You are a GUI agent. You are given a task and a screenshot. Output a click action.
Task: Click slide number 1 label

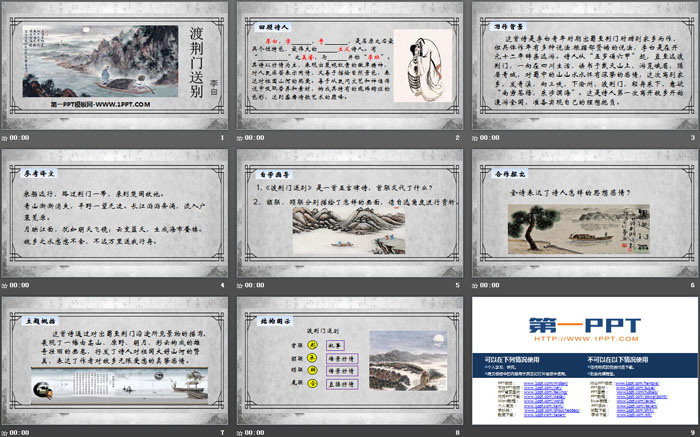pos(222,138)
